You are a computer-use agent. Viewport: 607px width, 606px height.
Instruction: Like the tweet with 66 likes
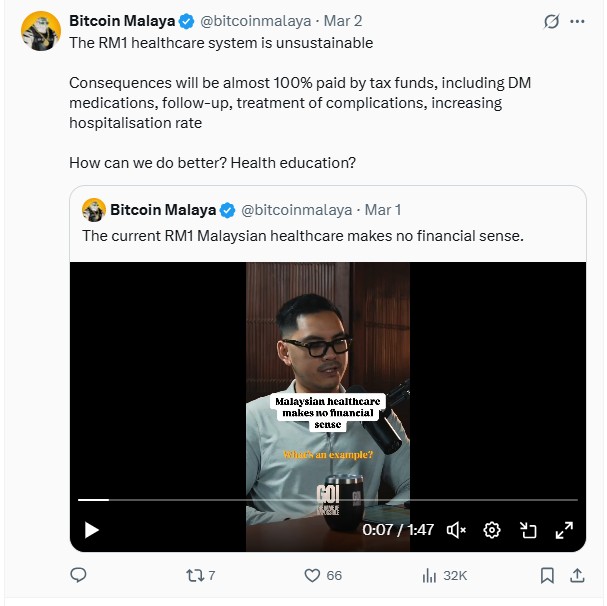[323, 575]
